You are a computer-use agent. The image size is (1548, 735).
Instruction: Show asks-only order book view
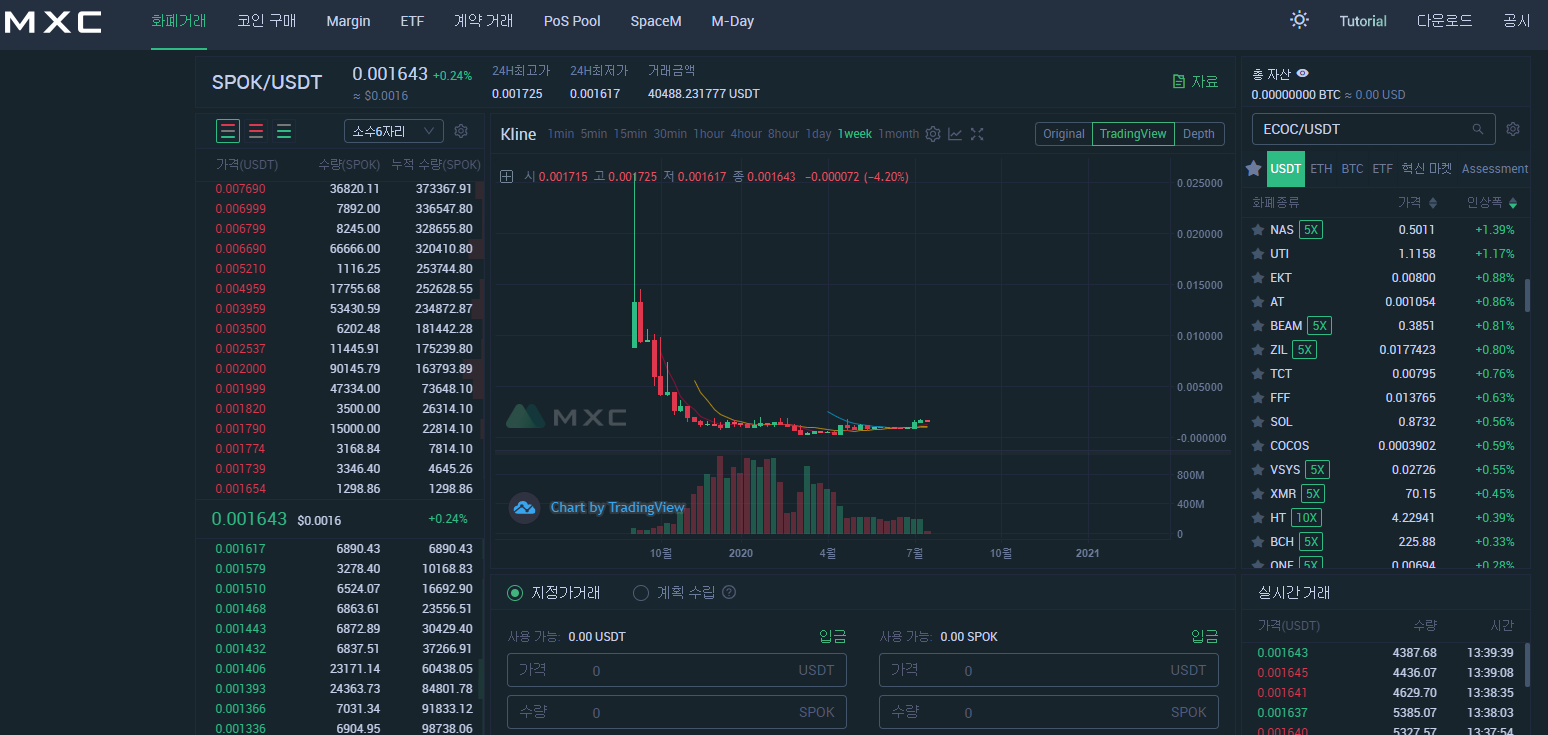coord(256,131)
